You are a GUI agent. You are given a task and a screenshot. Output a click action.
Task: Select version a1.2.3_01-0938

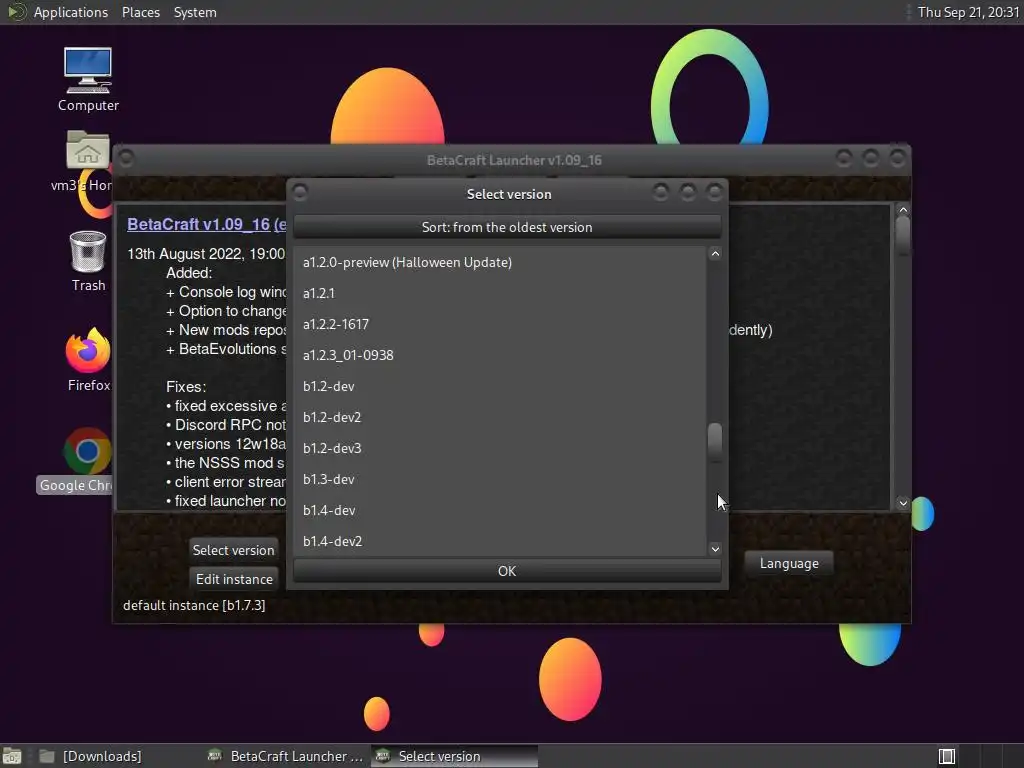click(500, 355)
